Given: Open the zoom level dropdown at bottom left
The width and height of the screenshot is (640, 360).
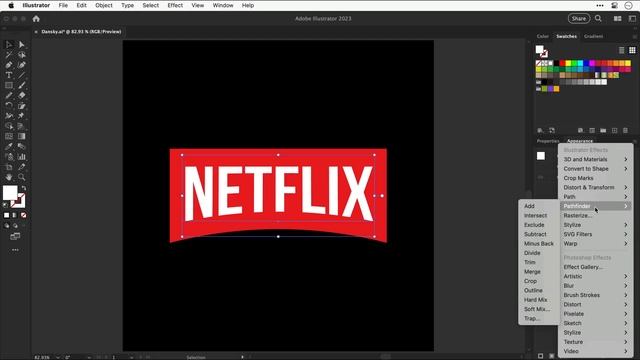Looking at the screenshot, I should (58, 357).
